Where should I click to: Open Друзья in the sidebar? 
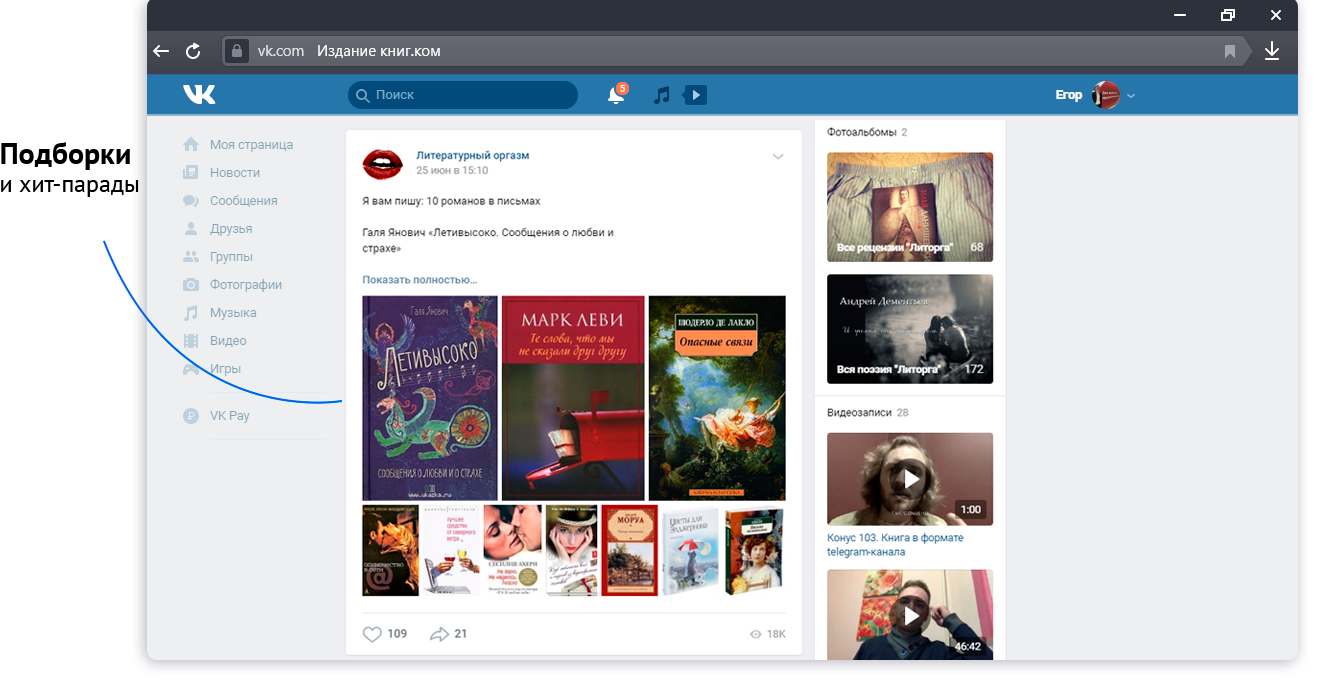point(231,229)
